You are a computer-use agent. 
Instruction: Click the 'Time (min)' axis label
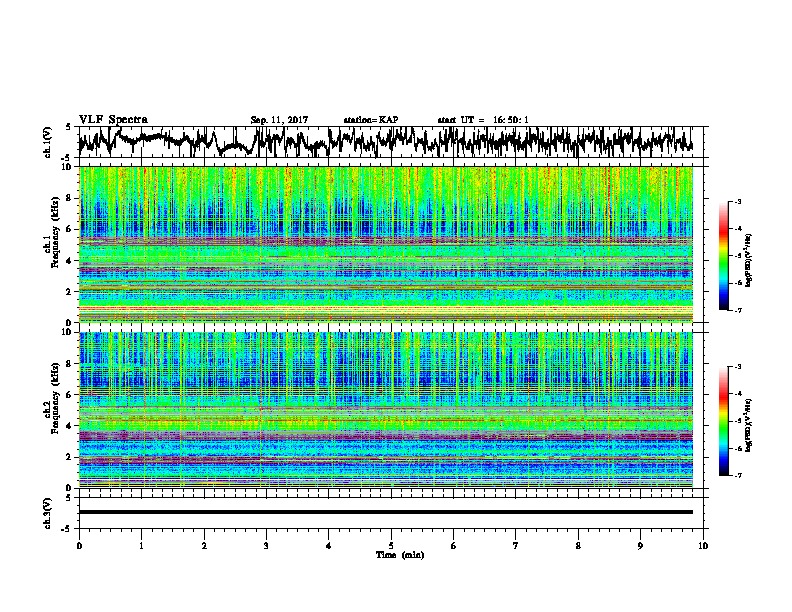[400, 555]
